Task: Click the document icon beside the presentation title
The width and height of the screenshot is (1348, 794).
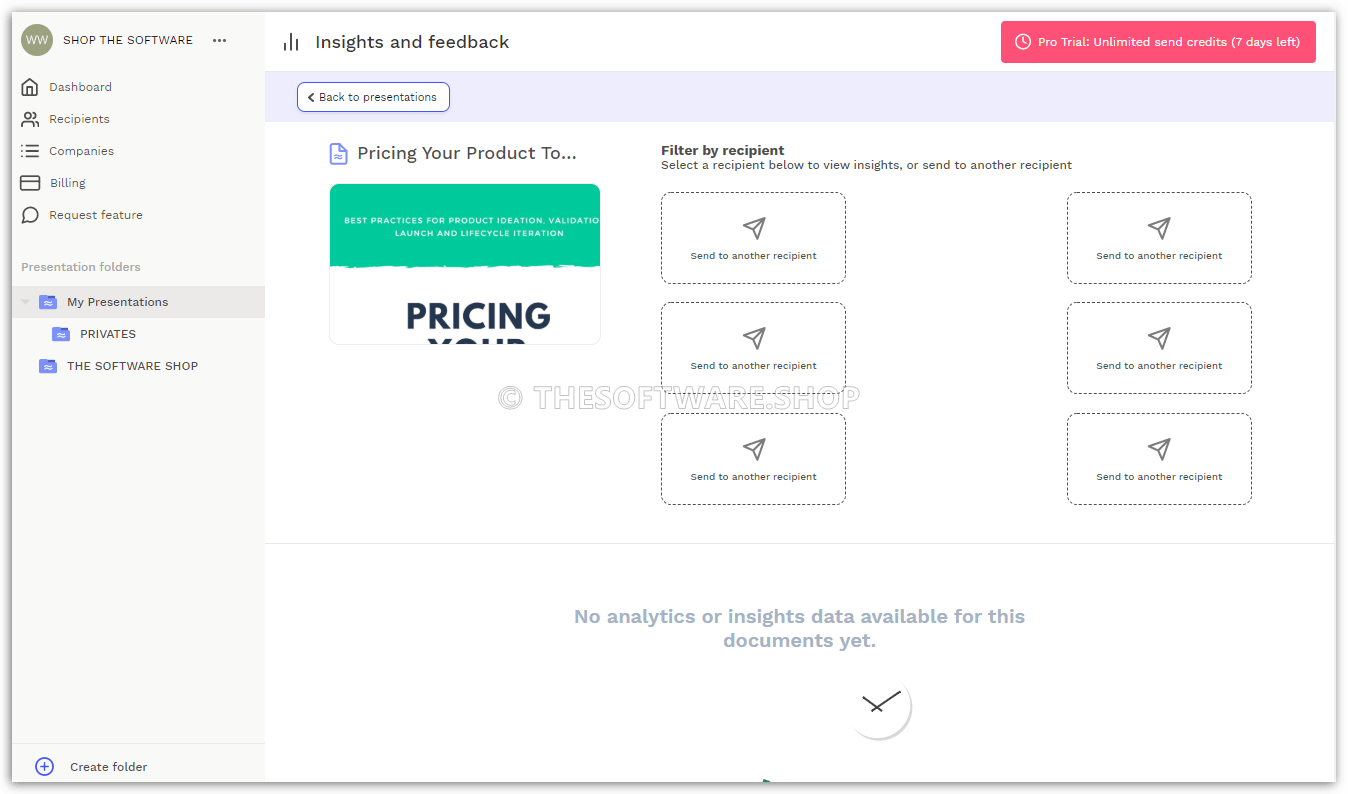Action: (338, 153)
